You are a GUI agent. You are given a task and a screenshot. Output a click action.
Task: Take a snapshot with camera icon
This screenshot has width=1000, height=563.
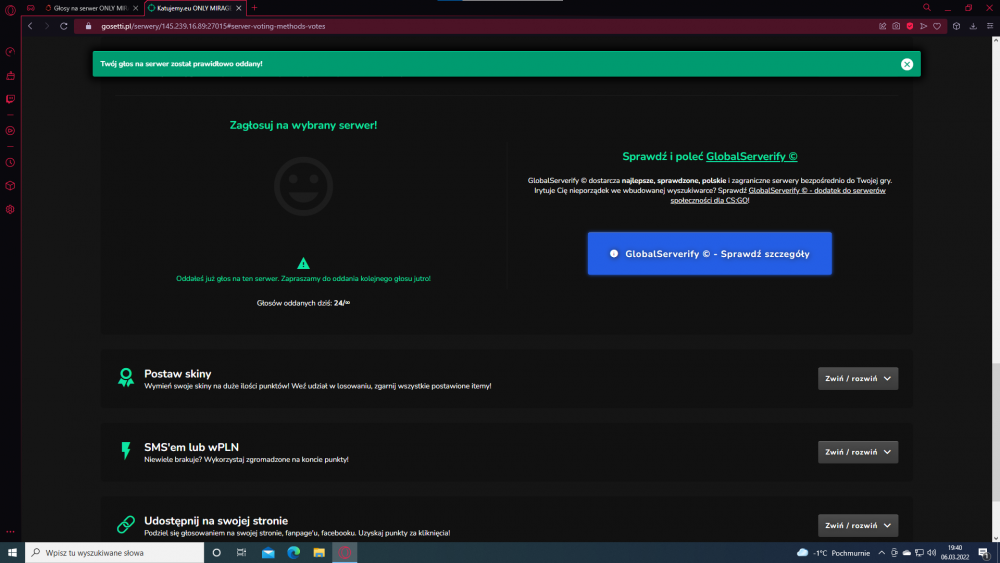(x=896, y=26)
